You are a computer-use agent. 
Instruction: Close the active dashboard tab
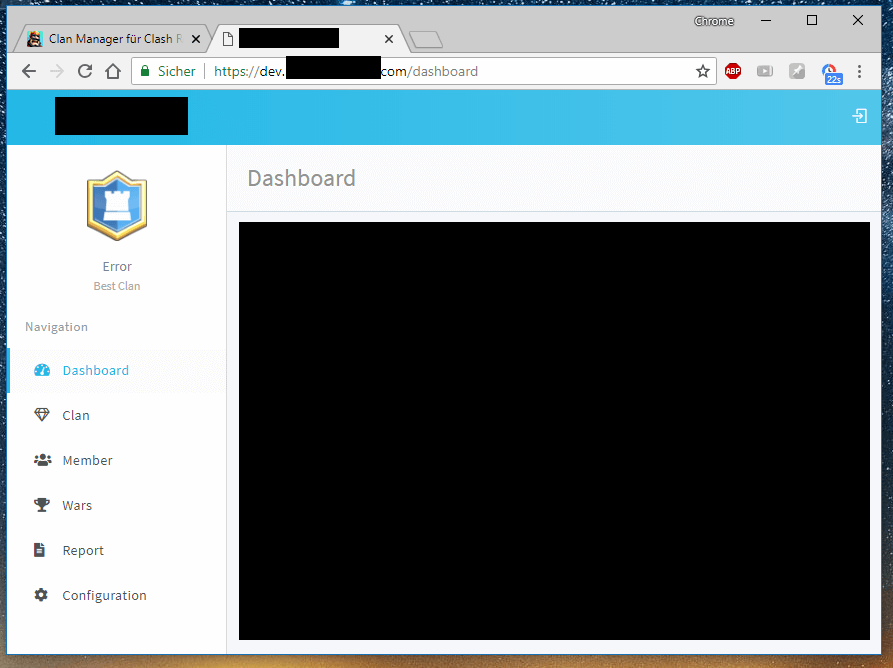pyautogui.click(x=389, y=39)
